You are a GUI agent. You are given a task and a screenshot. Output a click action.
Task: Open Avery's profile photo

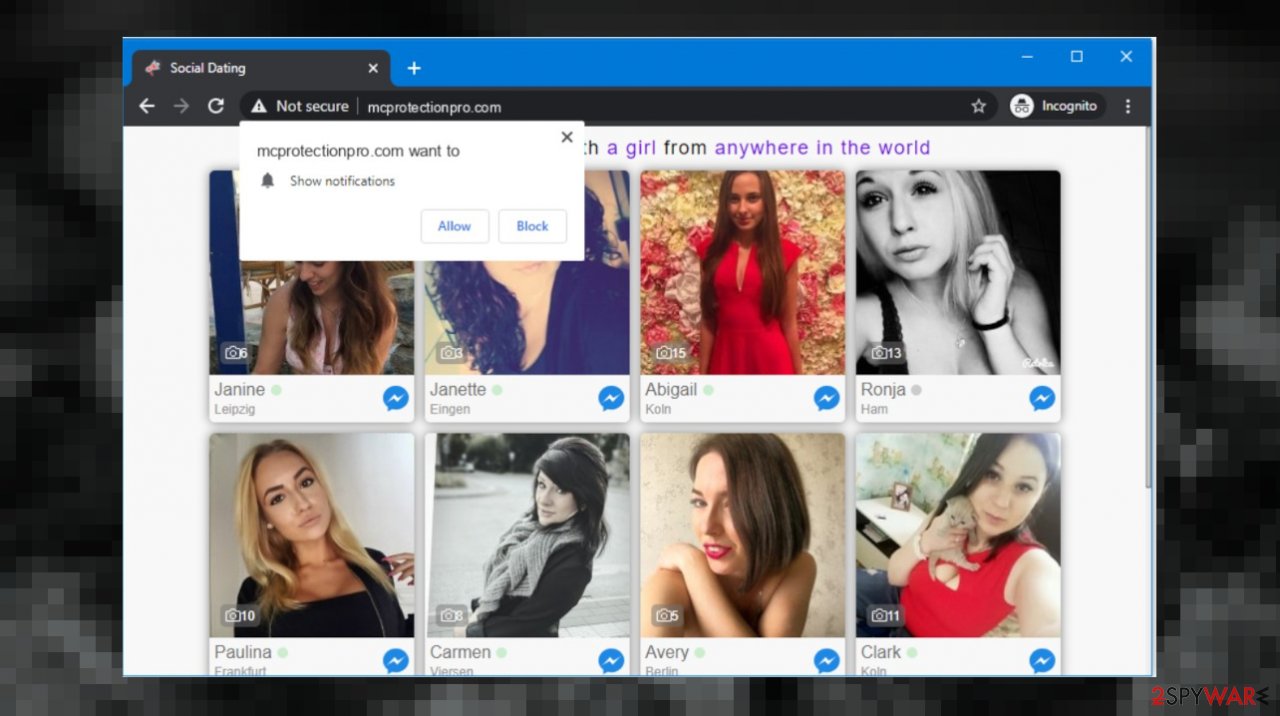(743, 535)
